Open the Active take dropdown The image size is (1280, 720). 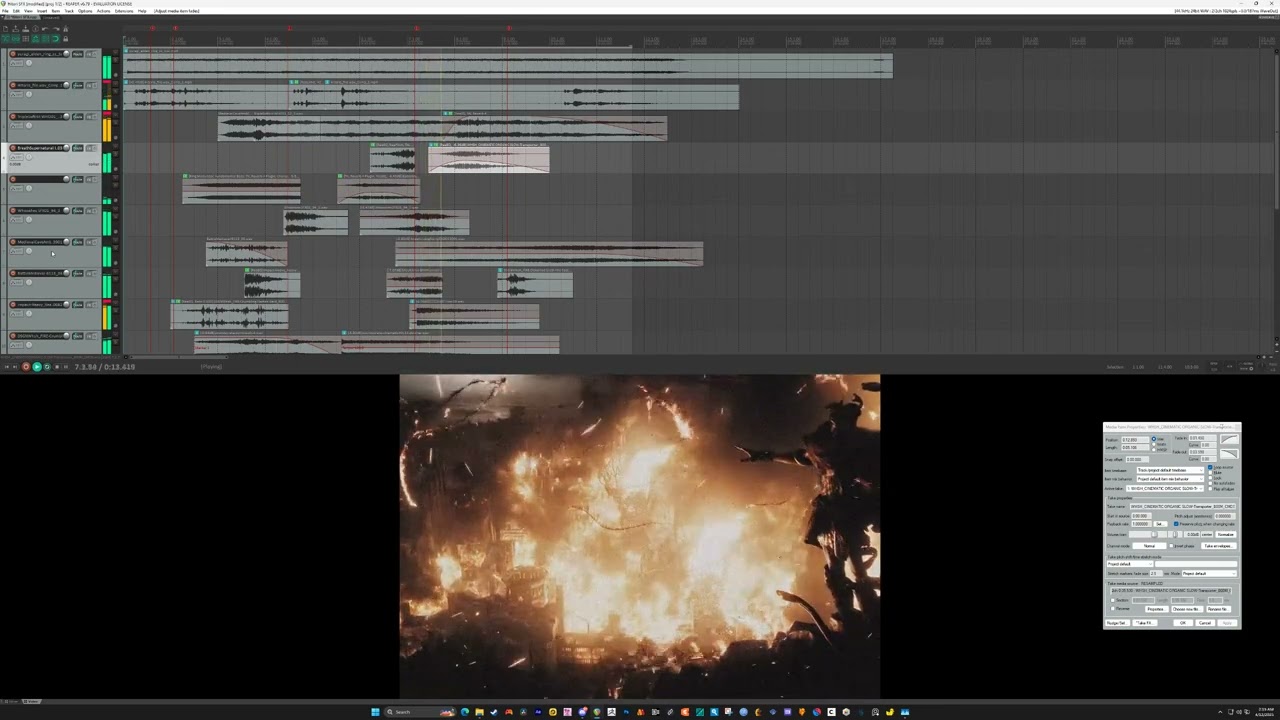(1166, 489)
